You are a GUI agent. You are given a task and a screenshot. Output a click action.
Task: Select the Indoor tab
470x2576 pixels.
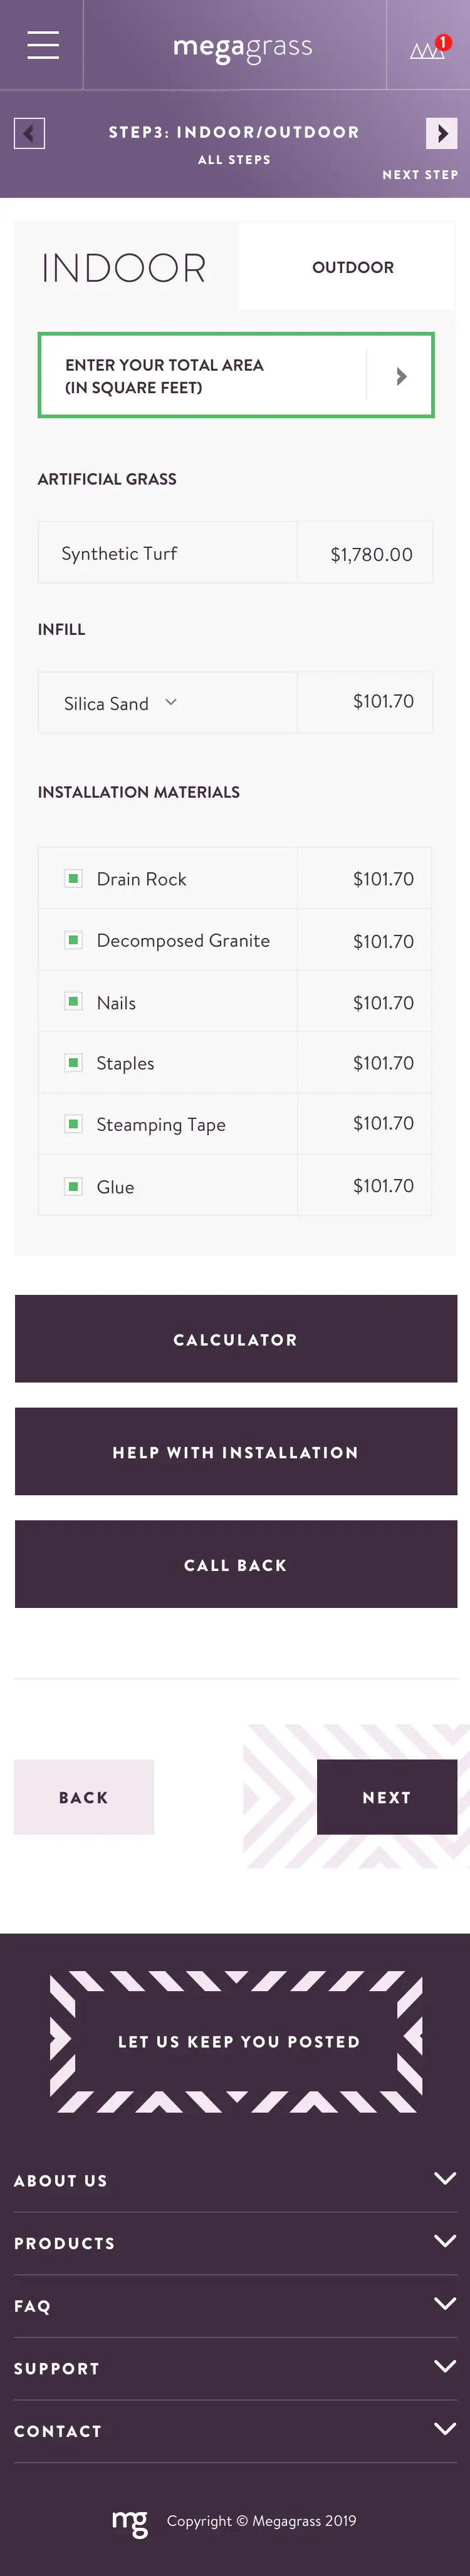tap(124, 268)
